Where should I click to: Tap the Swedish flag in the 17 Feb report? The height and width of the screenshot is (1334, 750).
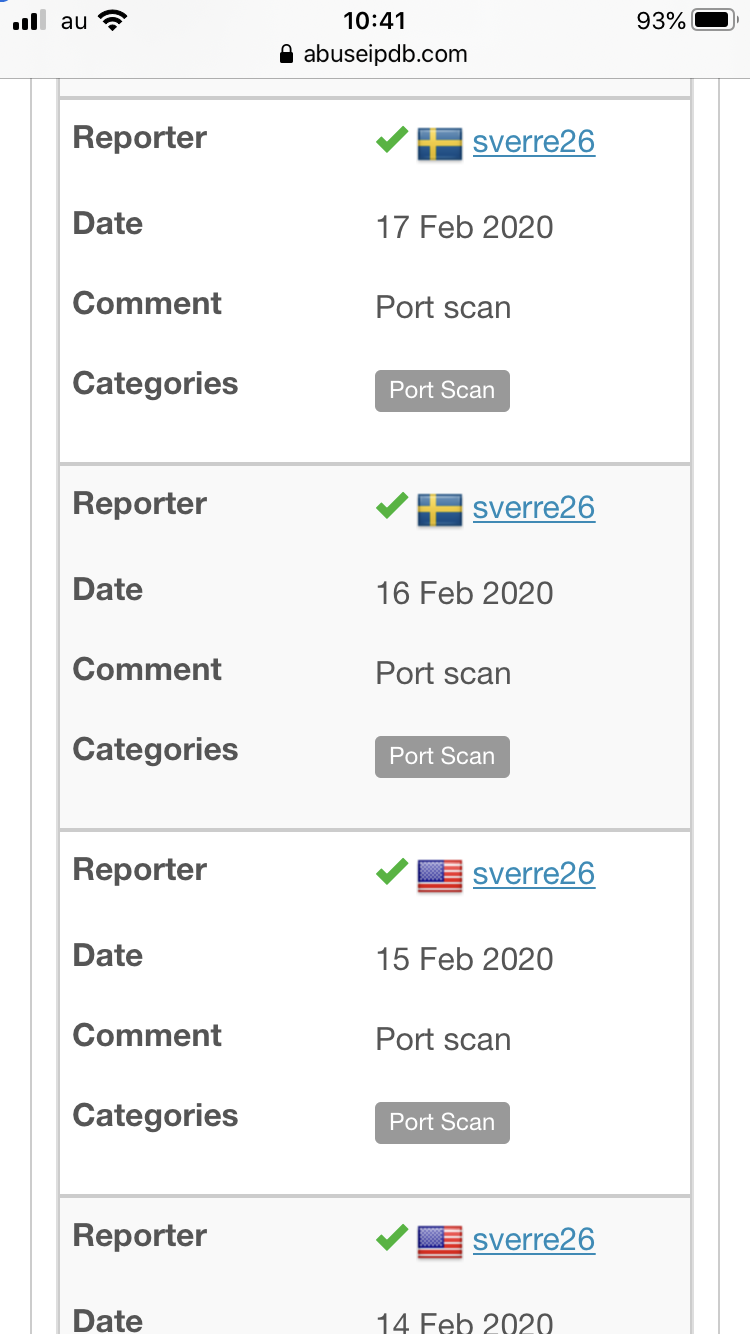point(439,144)
